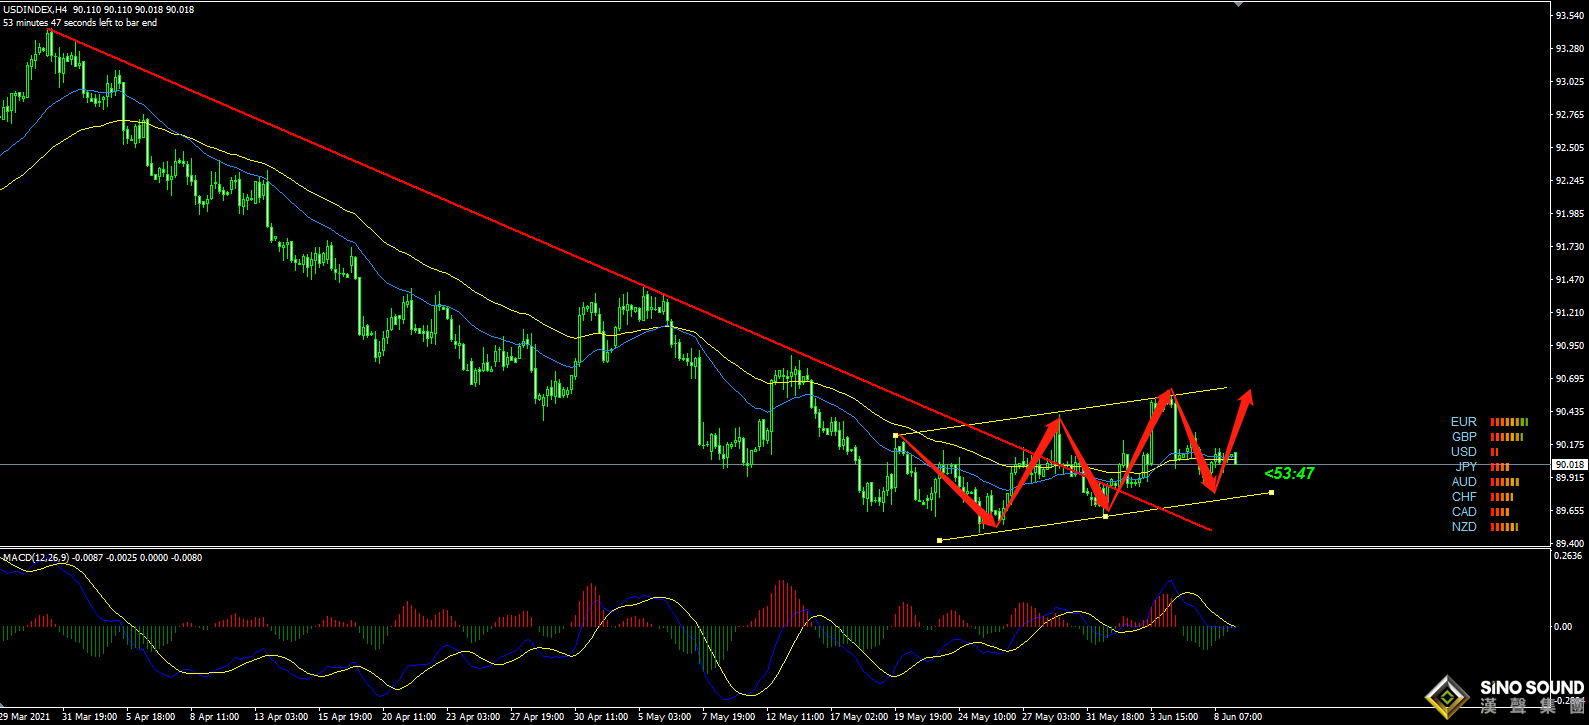Click the 89.655 price axis label

[1570, 511]
